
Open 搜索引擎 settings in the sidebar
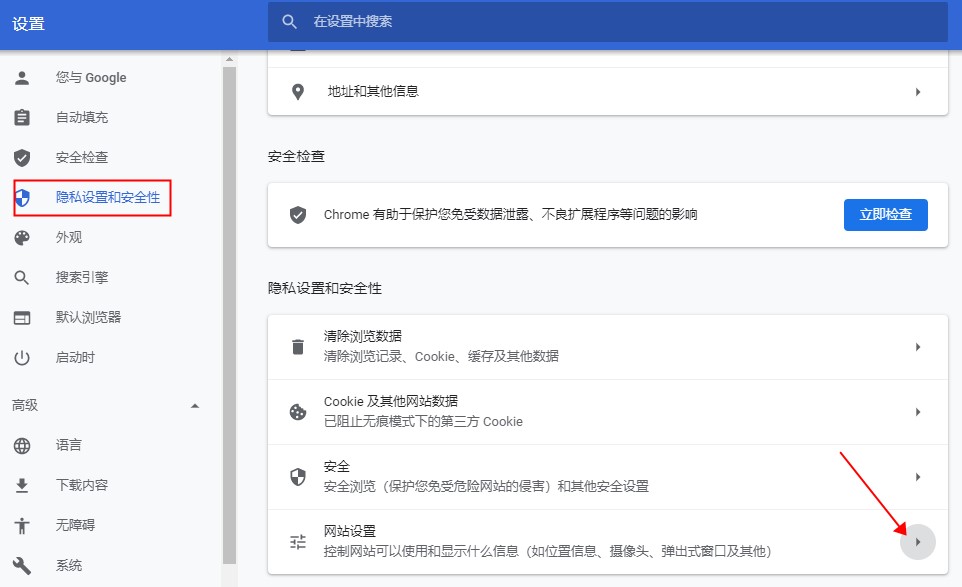point(82,277)
